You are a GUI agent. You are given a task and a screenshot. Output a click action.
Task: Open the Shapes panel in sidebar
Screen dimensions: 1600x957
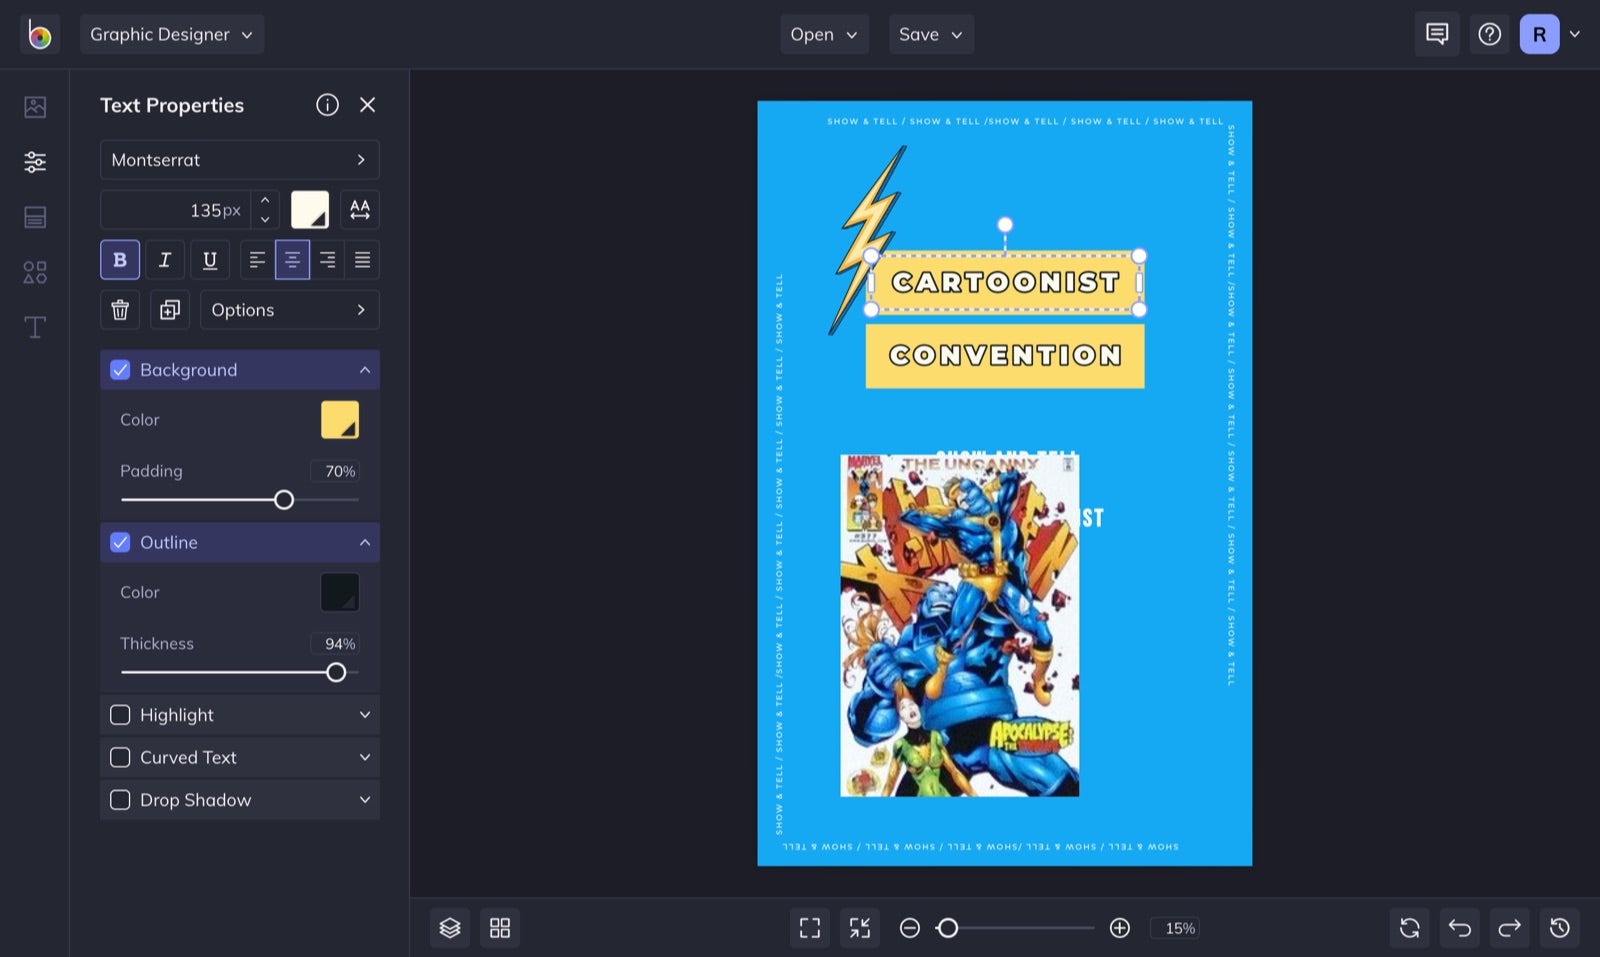[34, 272]
